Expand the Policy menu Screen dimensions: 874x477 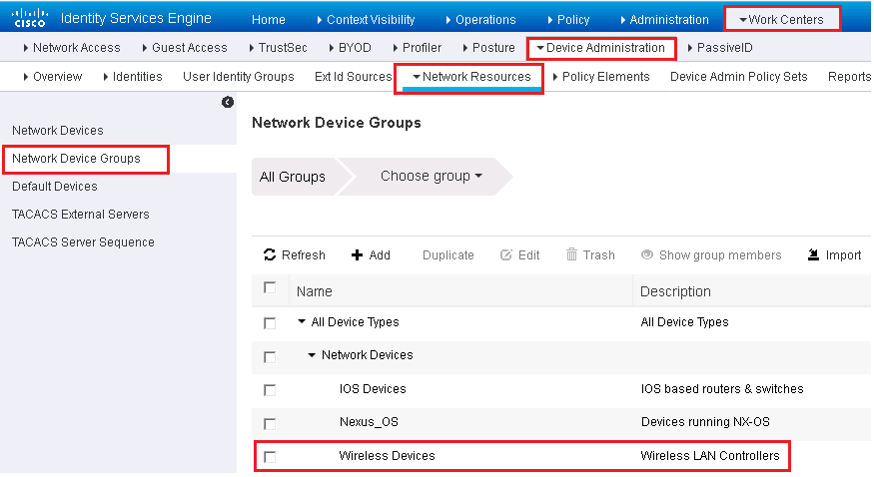click(568, 20)
